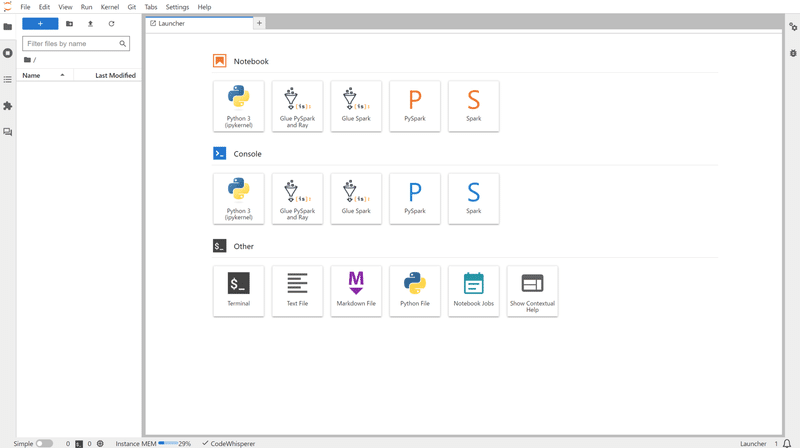
Task: Click the blue new launcher button
Action: pos(40,23)
